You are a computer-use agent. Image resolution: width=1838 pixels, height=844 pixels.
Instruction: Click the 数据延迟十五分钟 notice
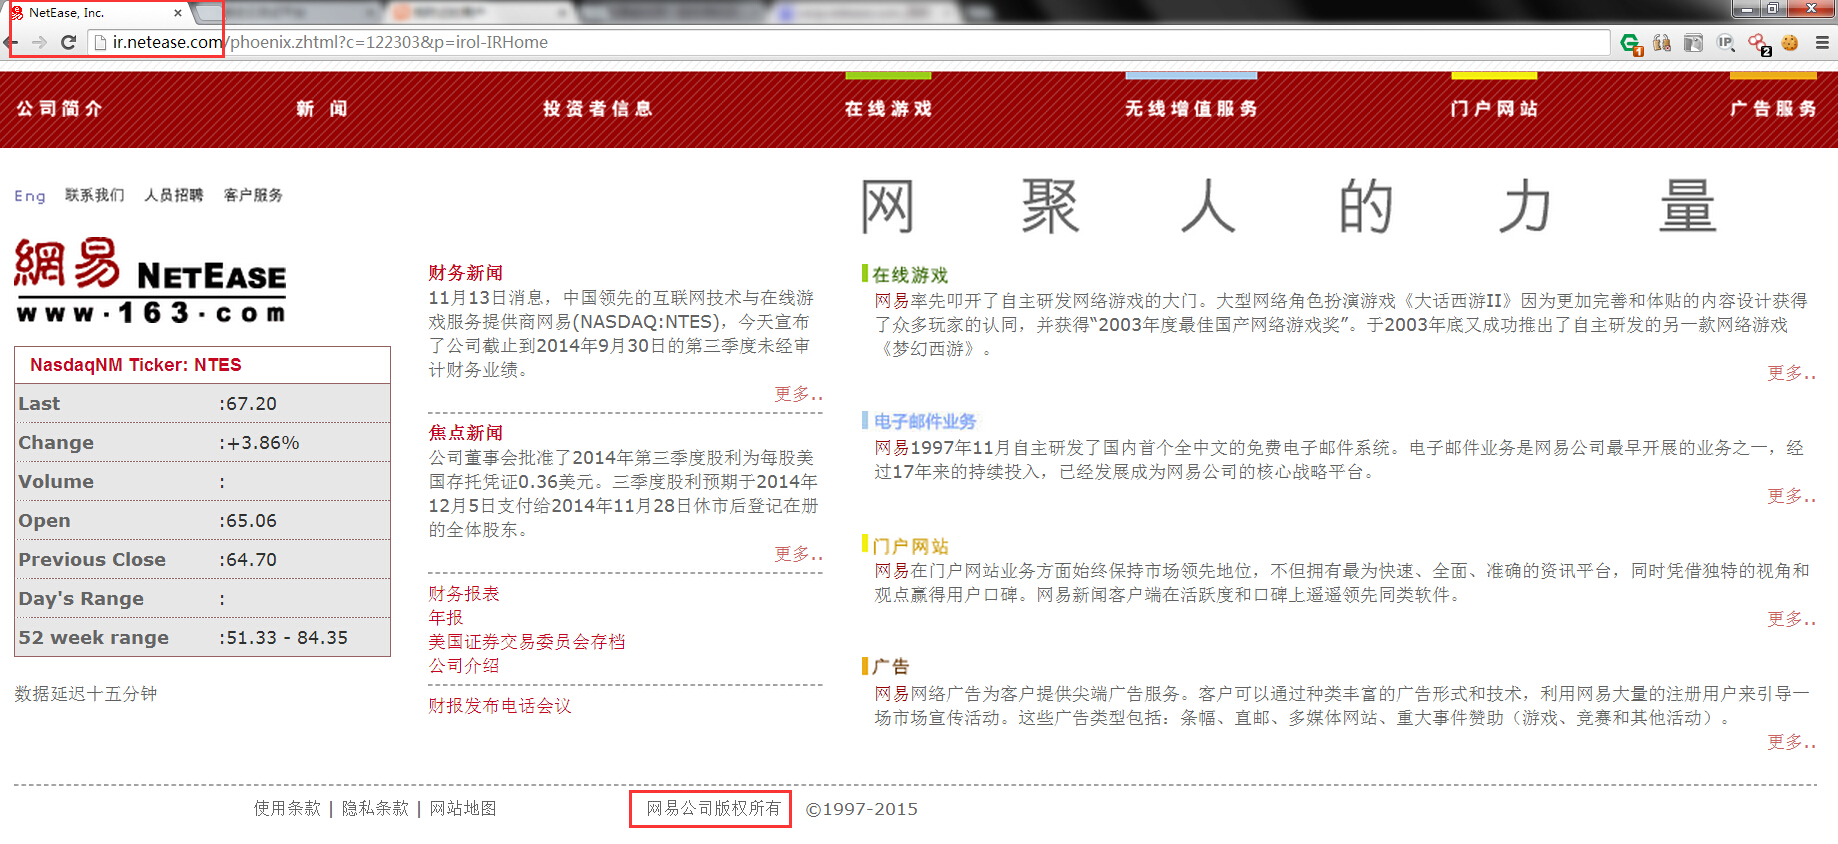point(86,694)
